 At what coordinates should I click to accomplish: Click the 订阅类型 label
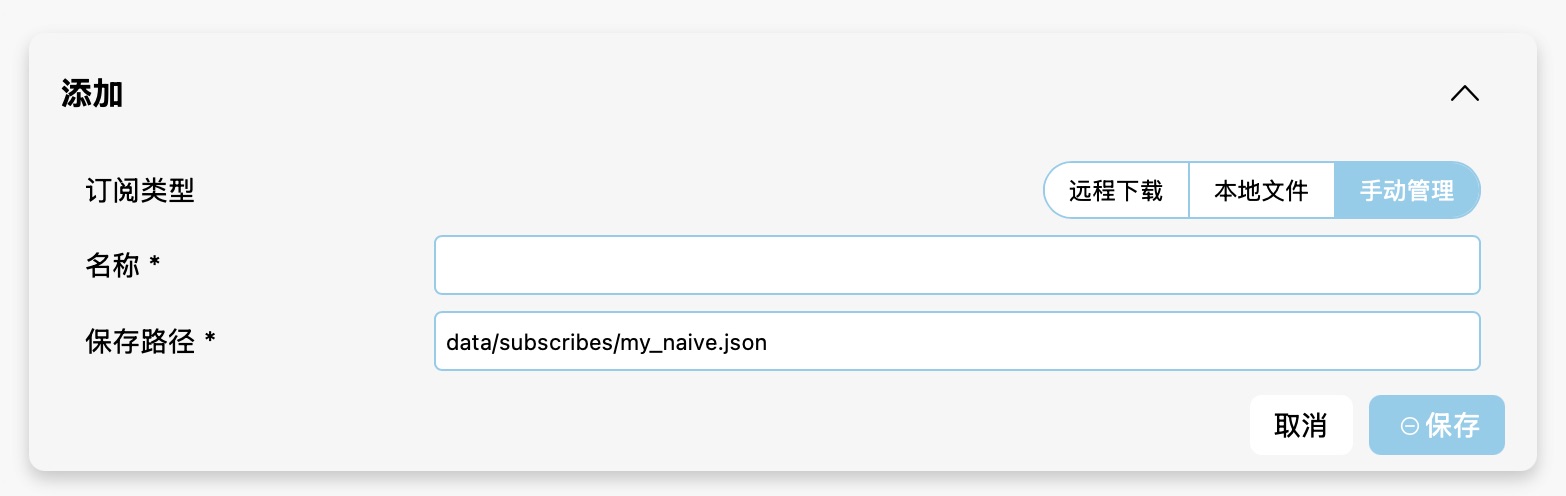140,190
